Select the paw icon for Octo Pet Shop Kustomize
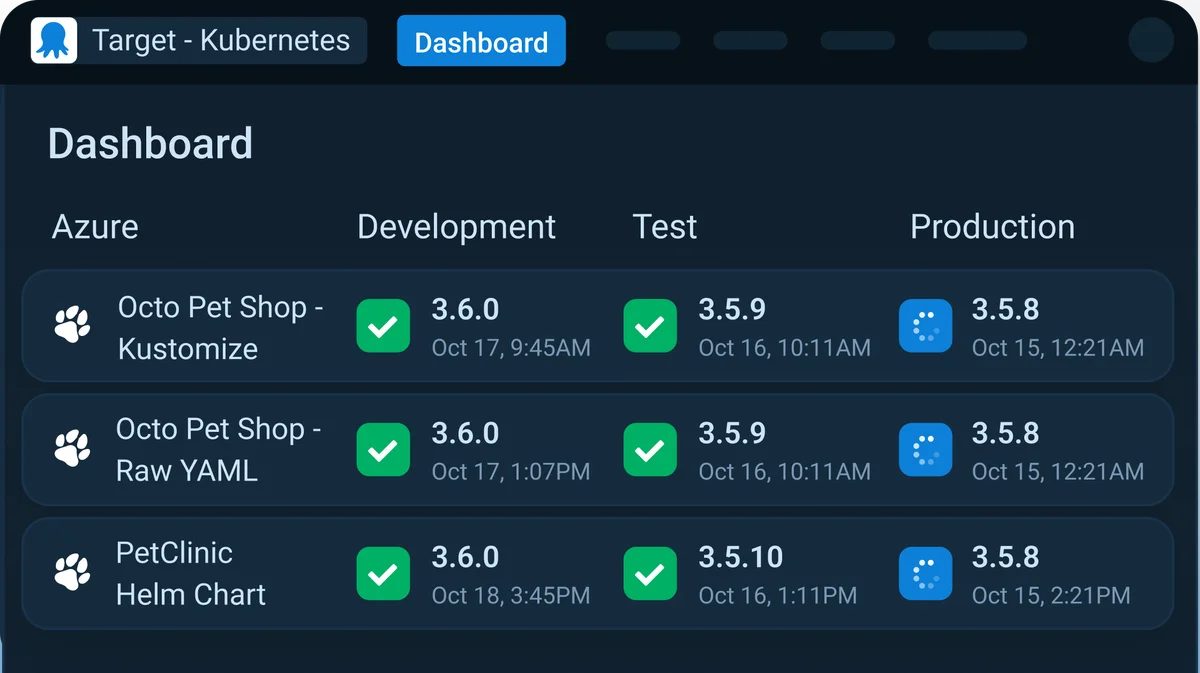 pos(71,325)
